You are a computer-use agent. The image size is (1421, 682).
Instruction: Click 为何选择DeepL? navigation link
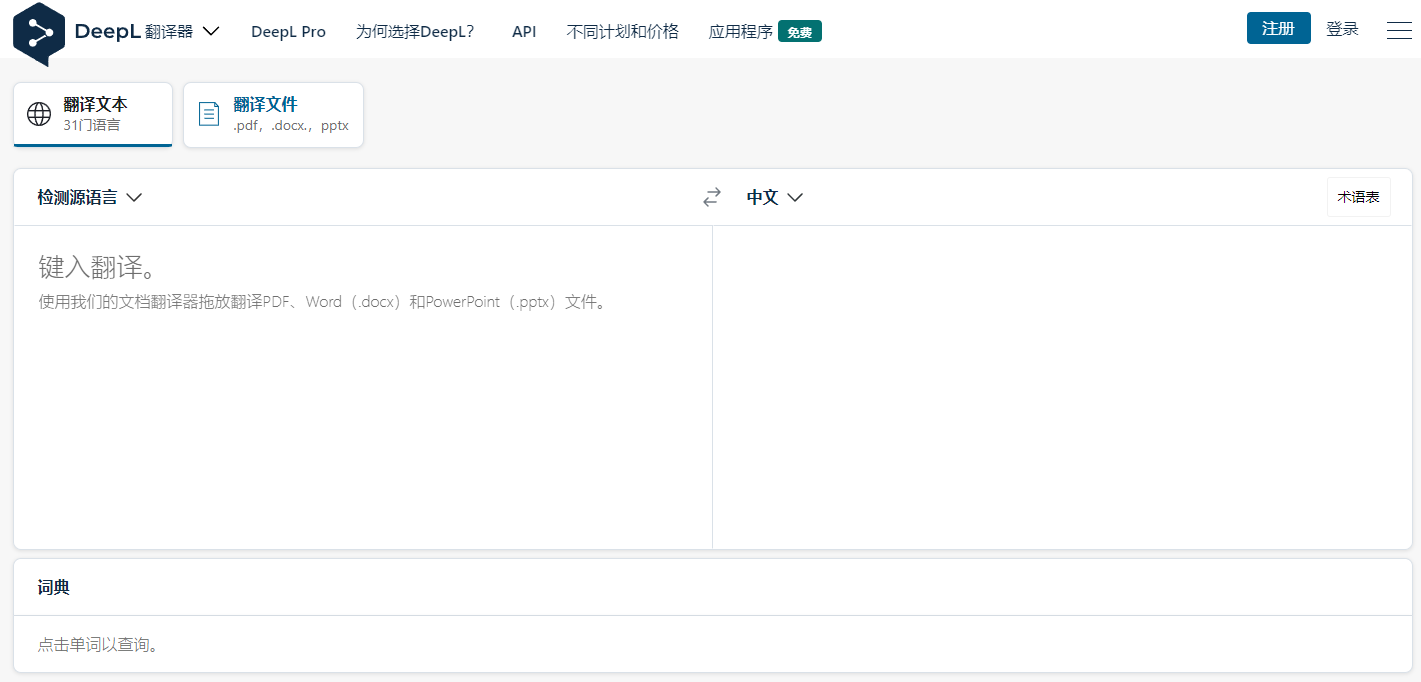click(x=415, y=31)
